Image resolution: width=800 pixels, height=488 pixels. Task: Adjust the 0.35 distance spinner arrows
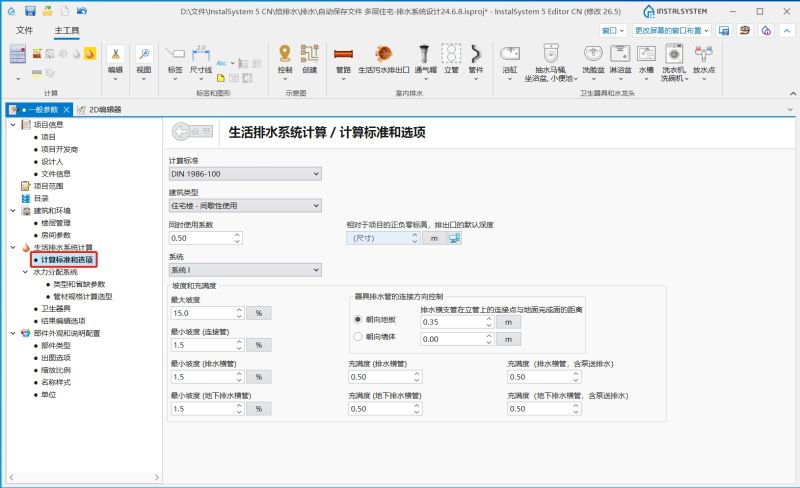[x=489, y=322]
